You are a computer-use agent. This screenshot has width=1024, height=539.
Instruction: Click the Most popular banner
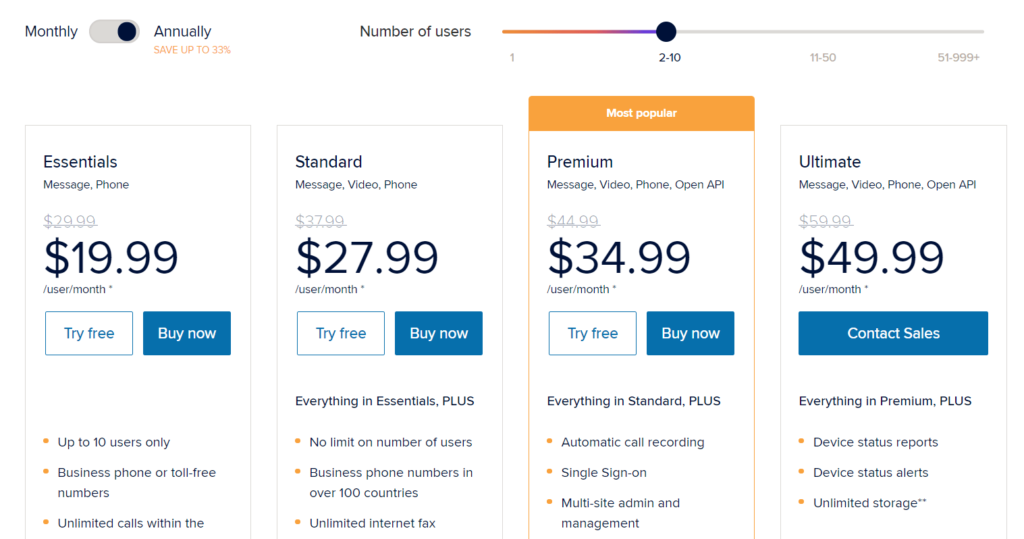click(x=641, y=113)
